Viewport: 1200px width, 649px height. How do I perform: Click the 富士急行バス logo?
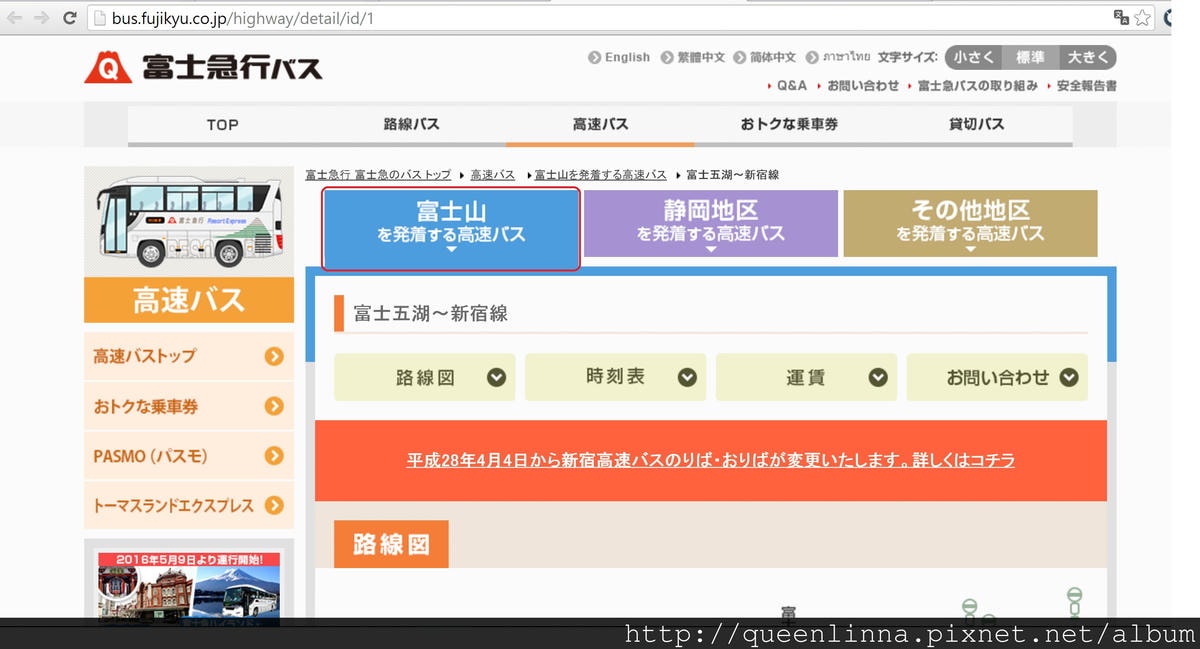point(200,65)
